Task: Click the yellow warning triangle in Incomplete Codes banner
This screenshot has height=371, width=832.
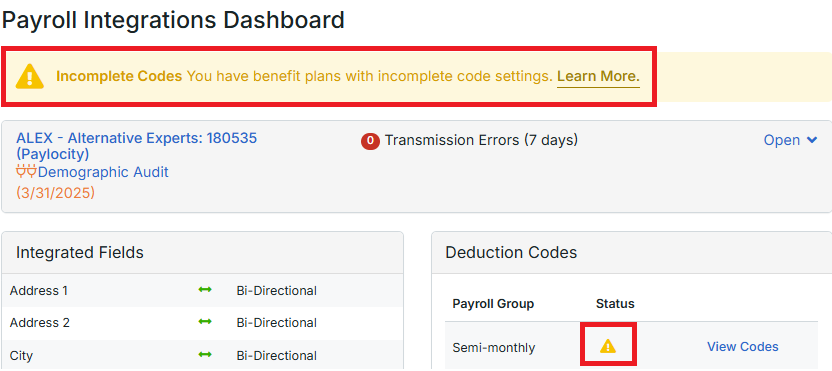Action: [30, 77]
